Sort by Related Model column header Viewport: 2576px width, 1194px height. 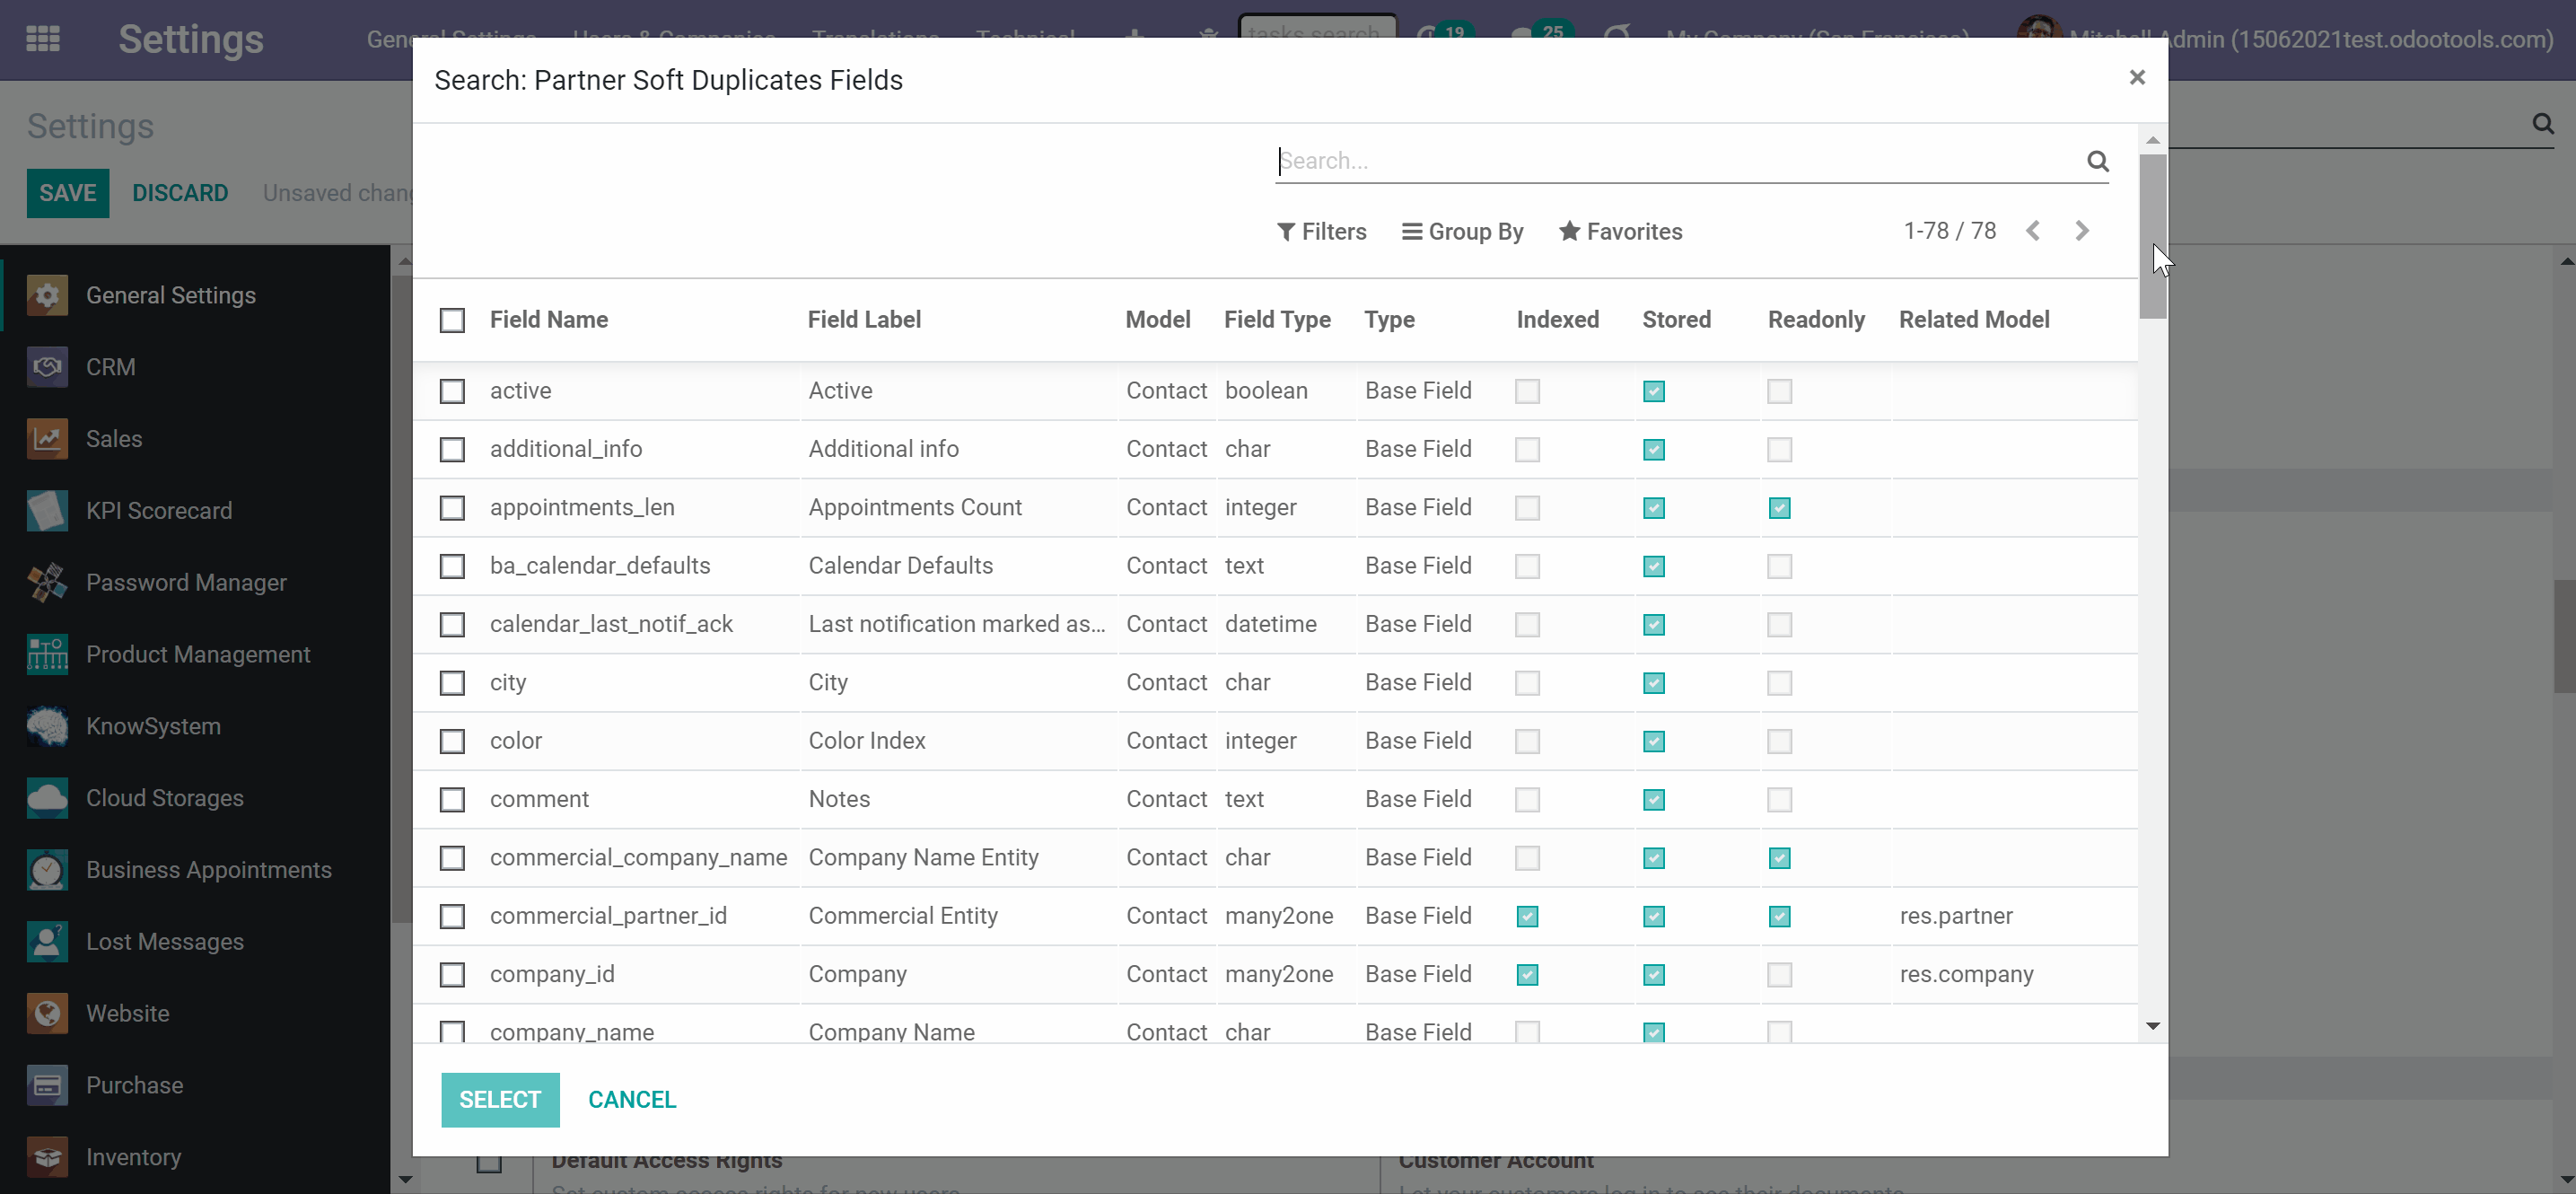(x=1974, y=319)
